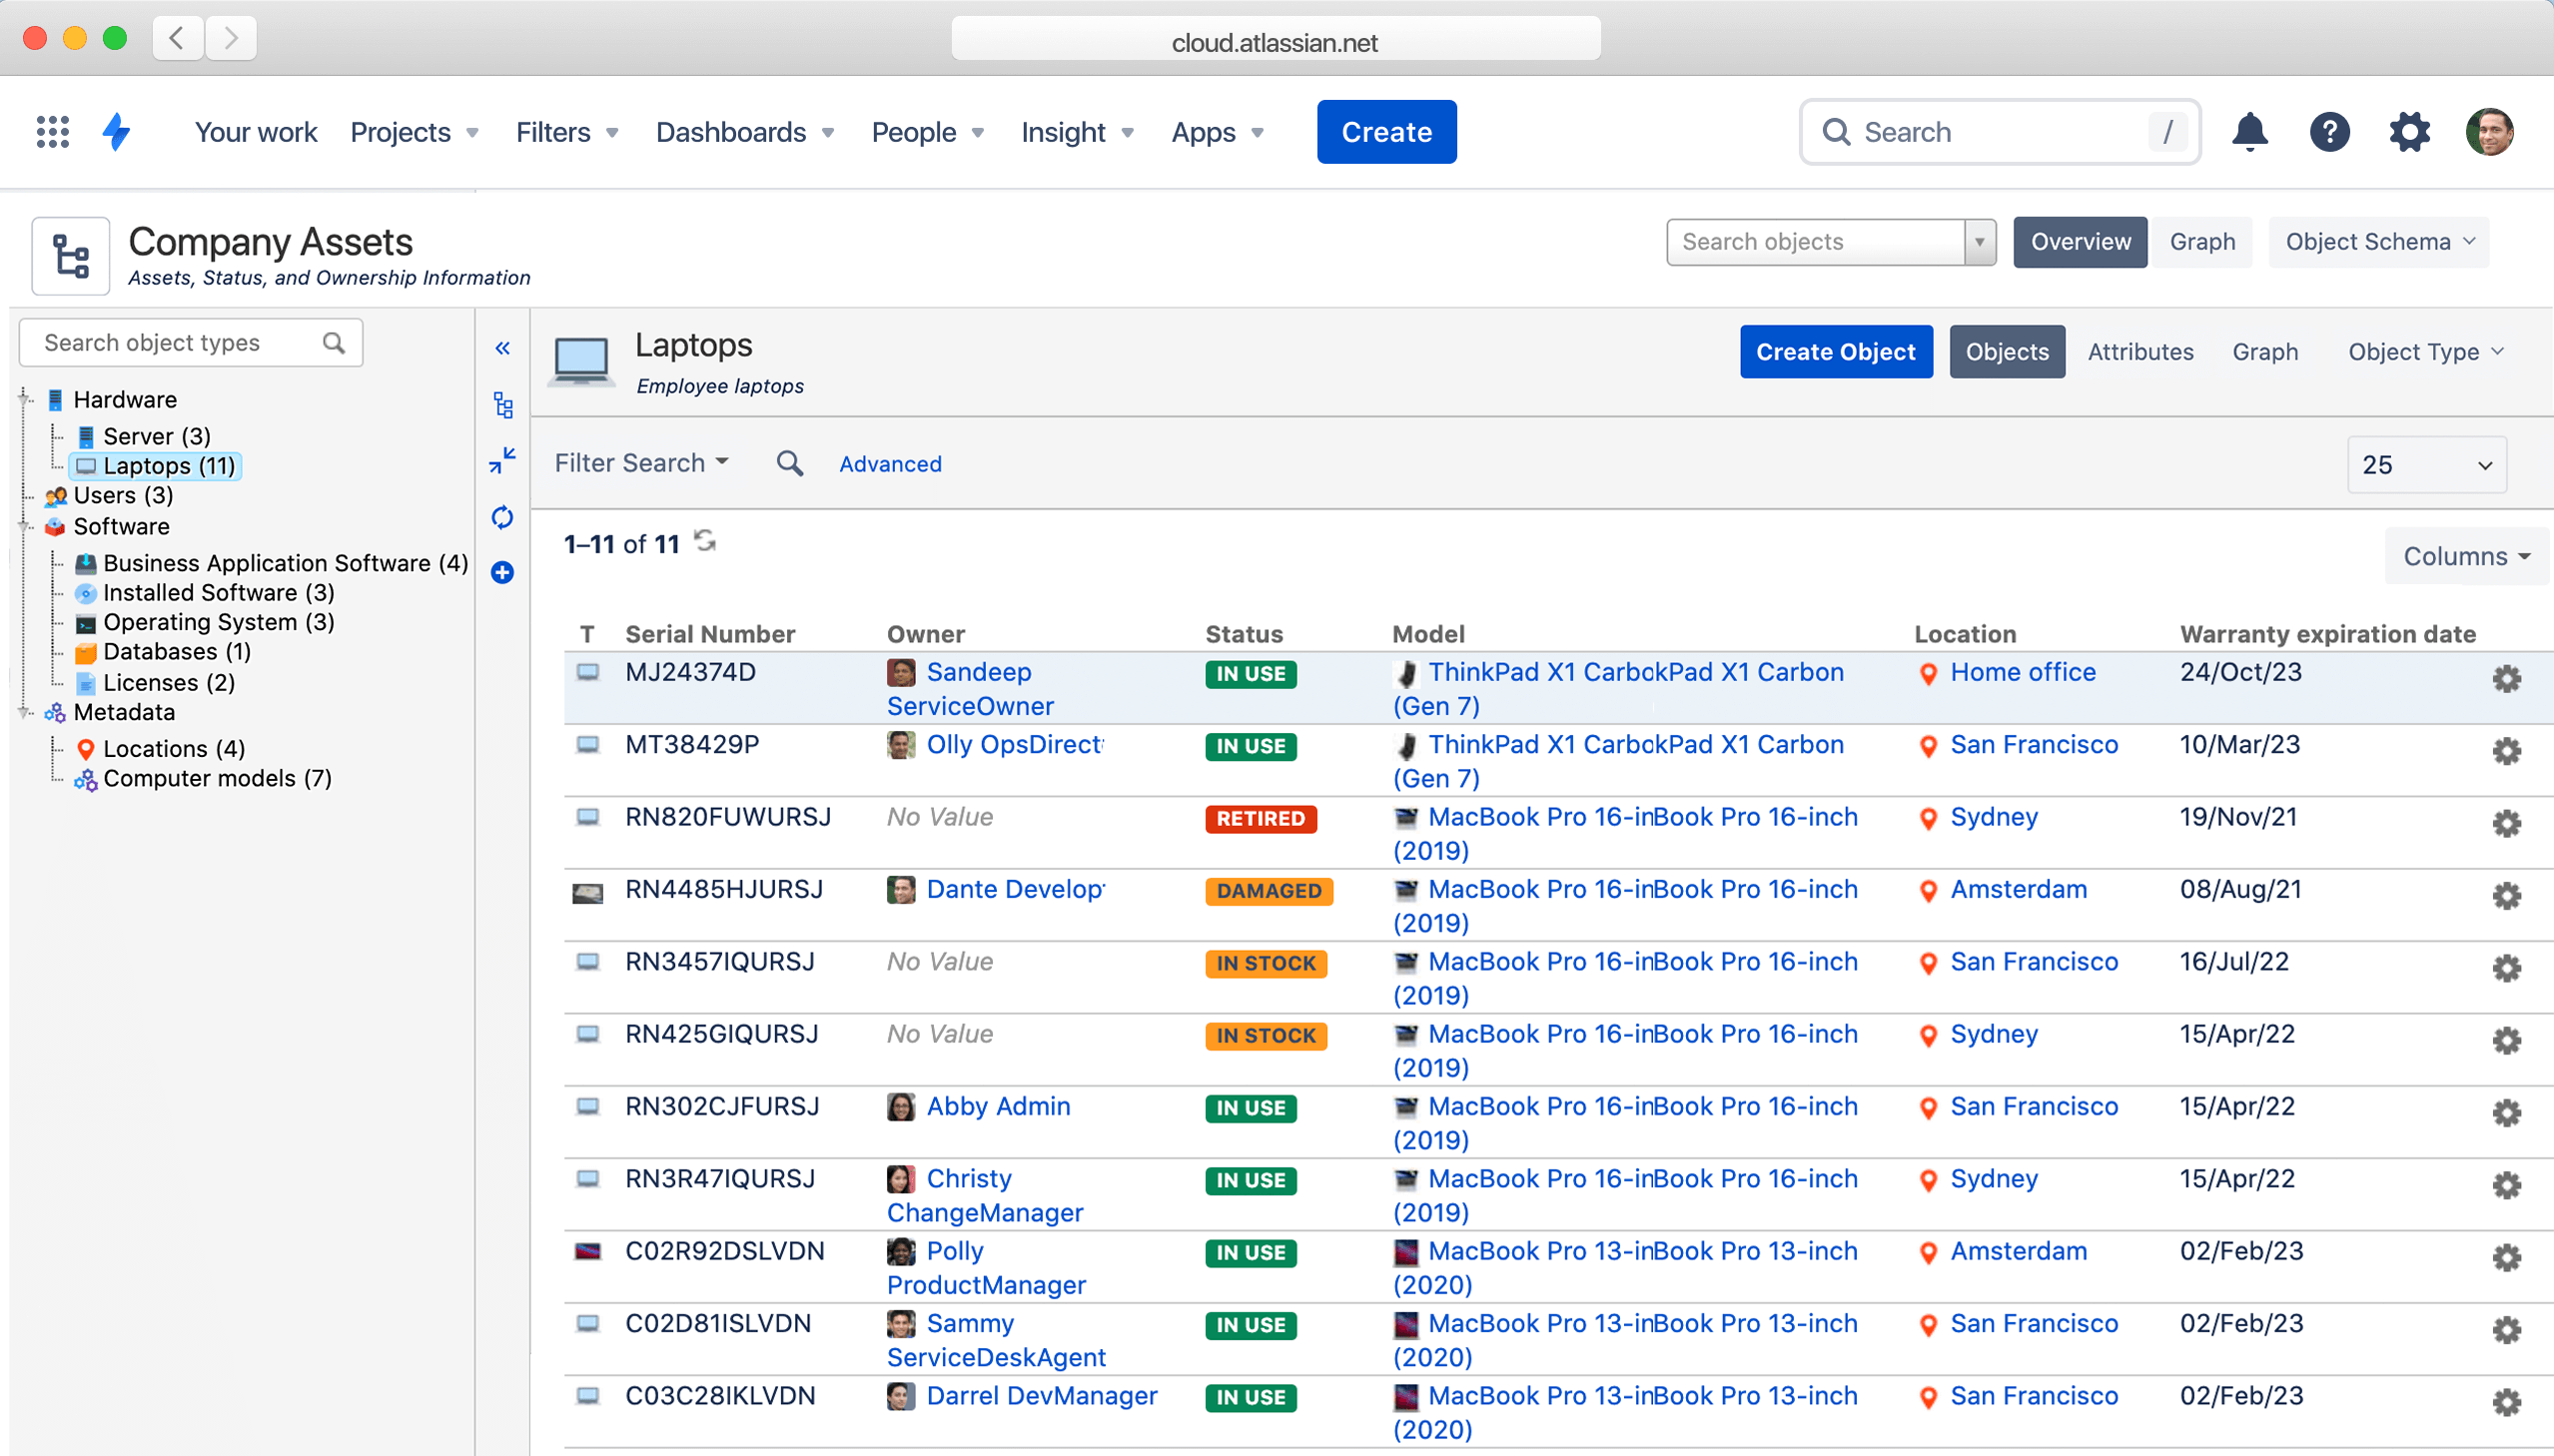
Task: Refresh using the circular arrows sidebar icon
Action: coord(503,517)
